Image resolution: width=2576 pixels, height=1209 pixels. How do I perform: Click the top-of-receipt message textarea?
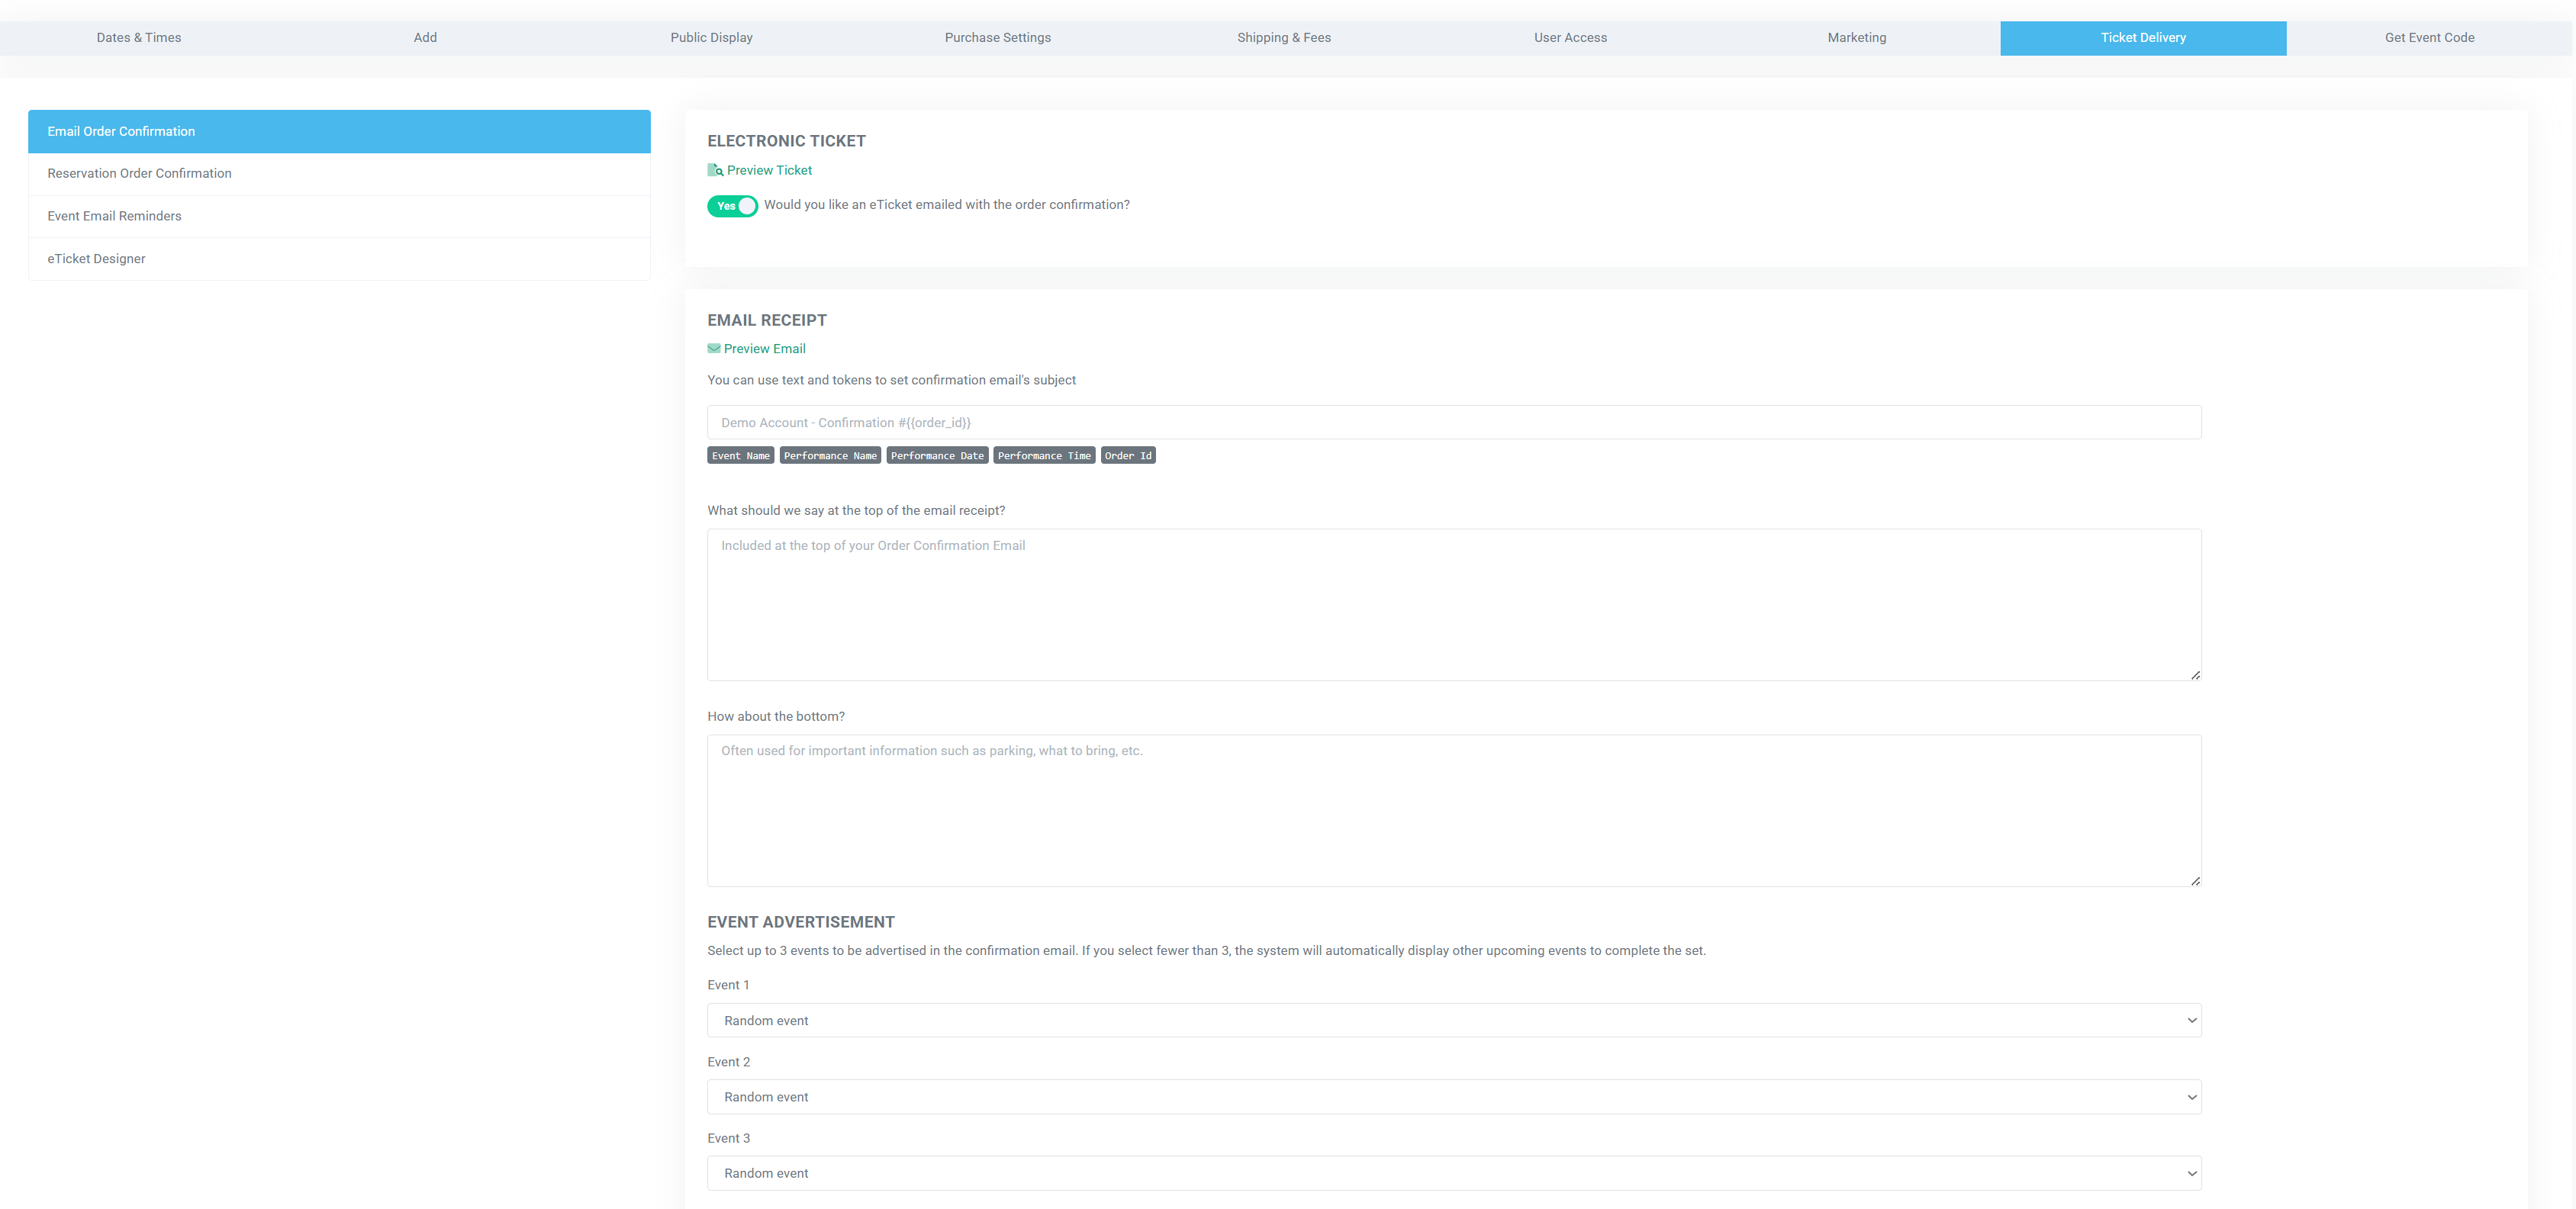[1453, 605]
